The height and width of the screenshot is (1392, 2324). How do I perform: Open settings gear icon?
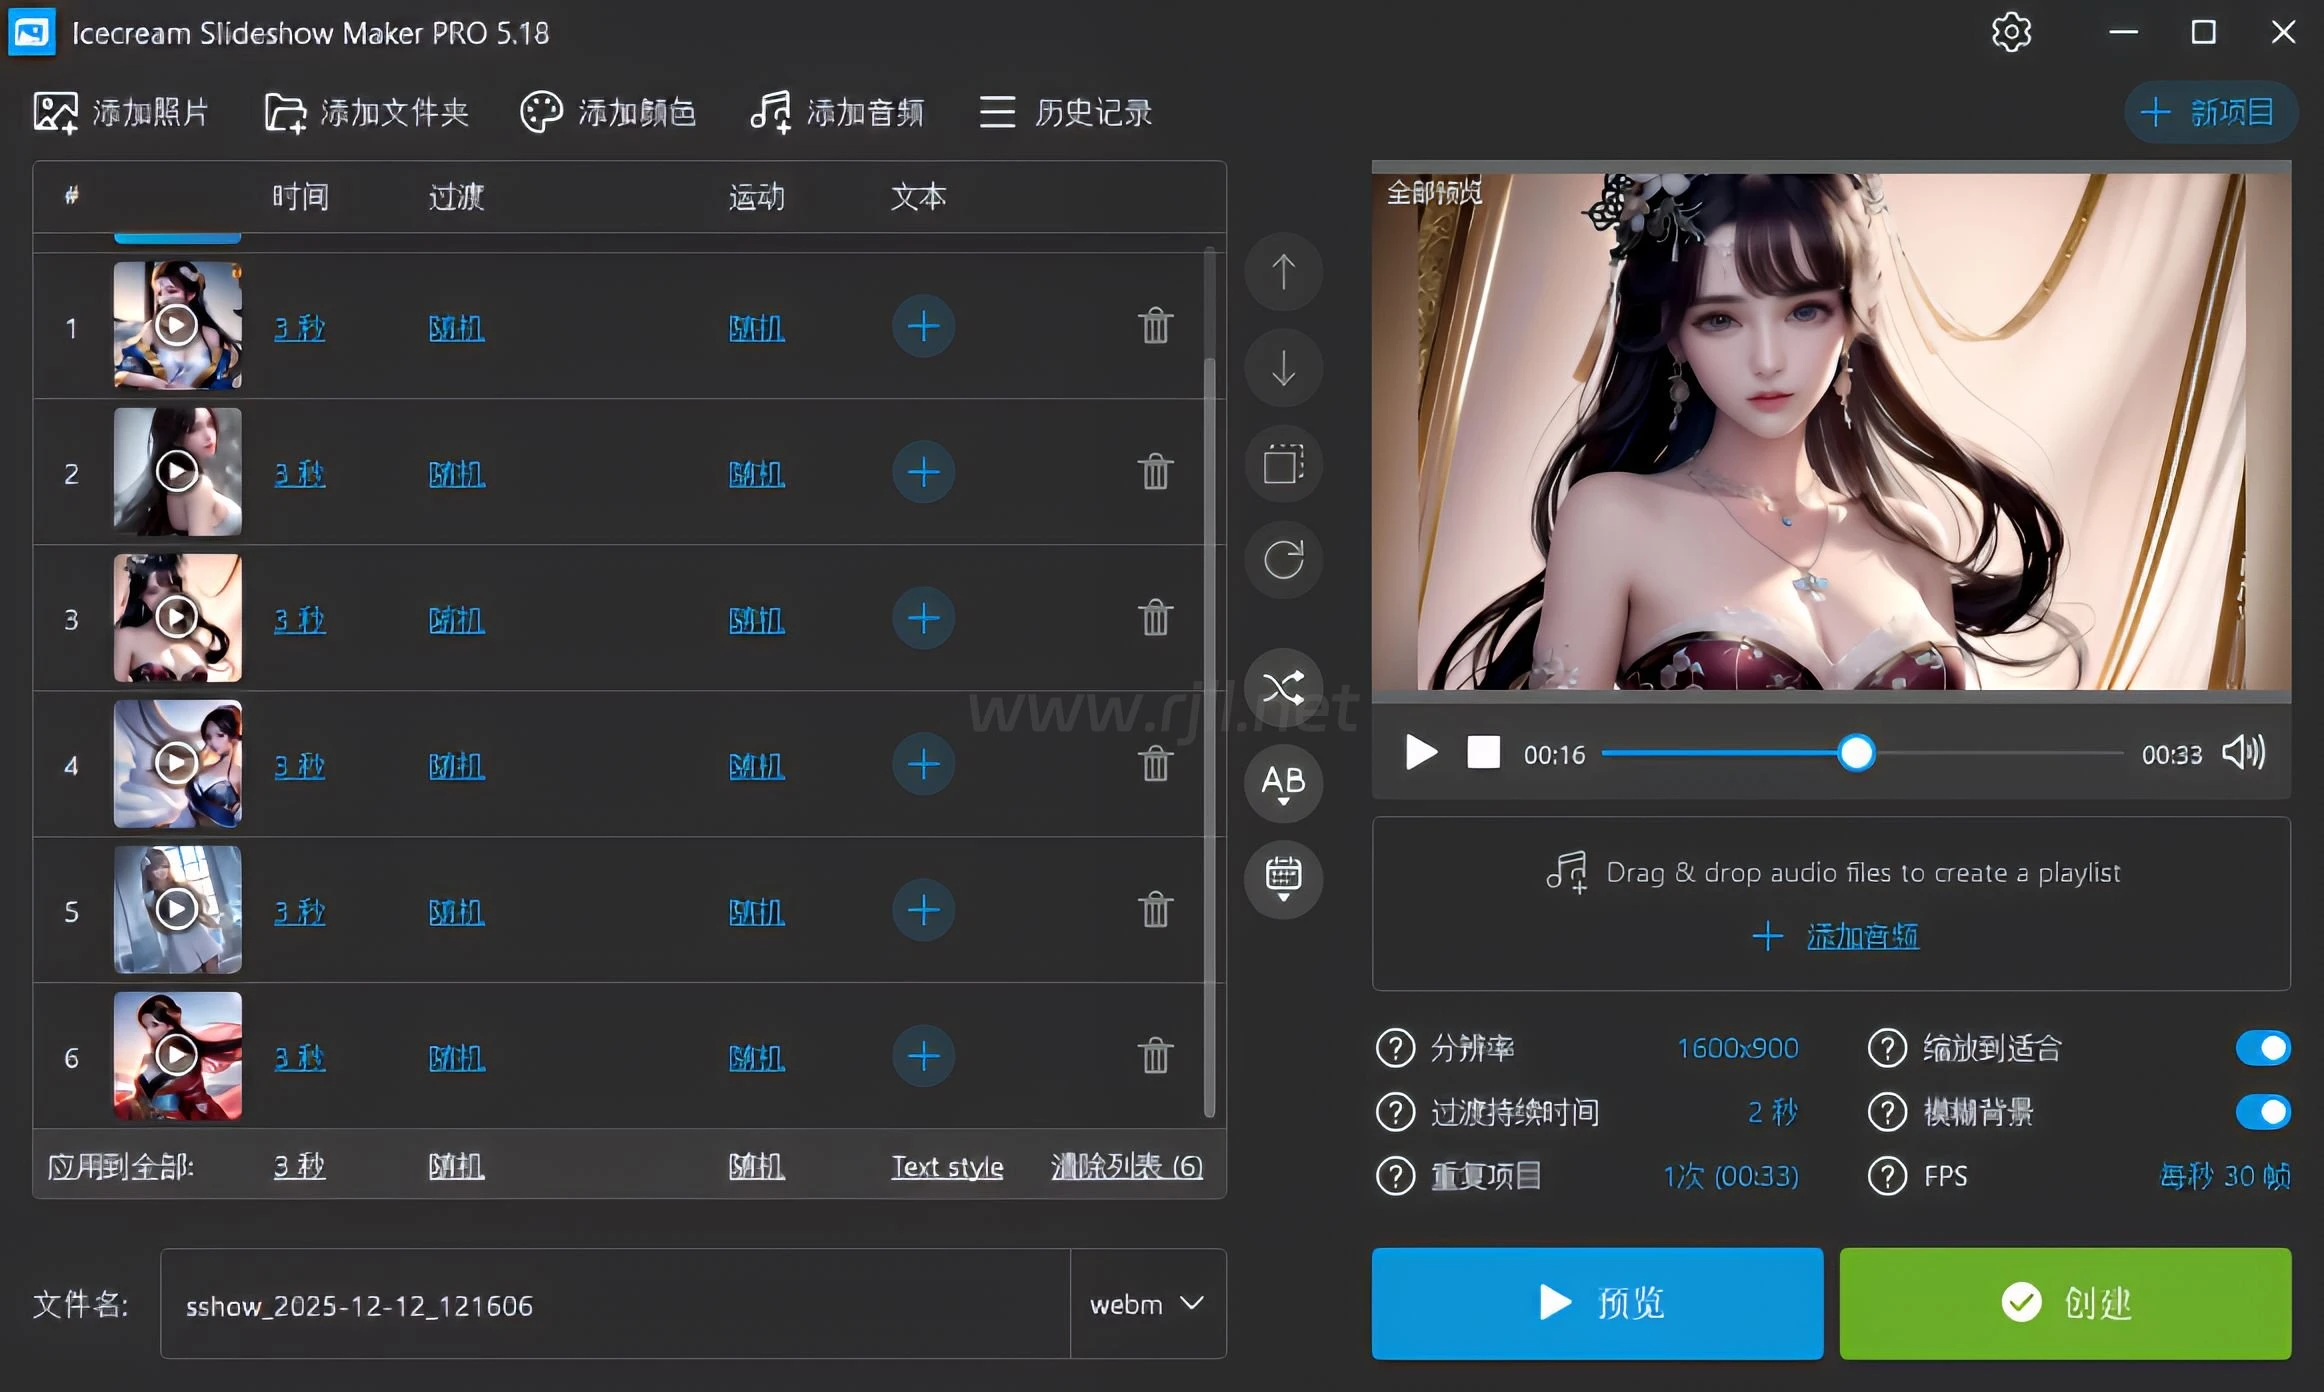pos(2010,33)
